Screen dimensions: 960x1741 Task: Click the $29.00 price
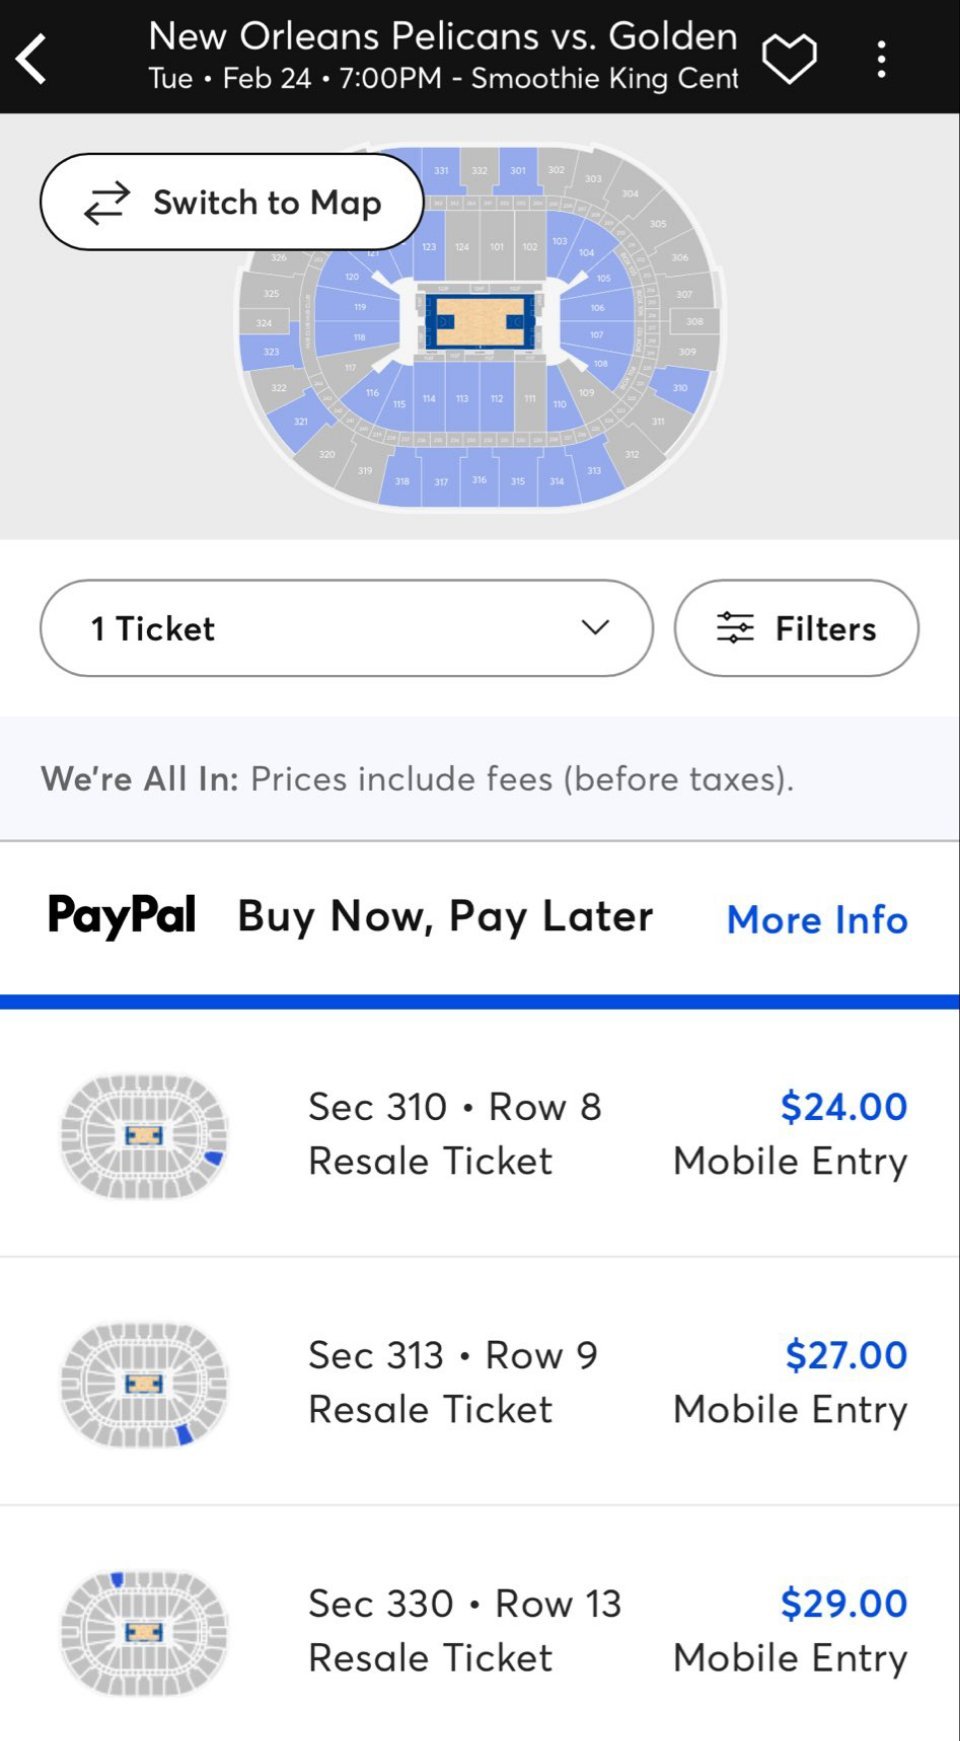point(843,1603)
